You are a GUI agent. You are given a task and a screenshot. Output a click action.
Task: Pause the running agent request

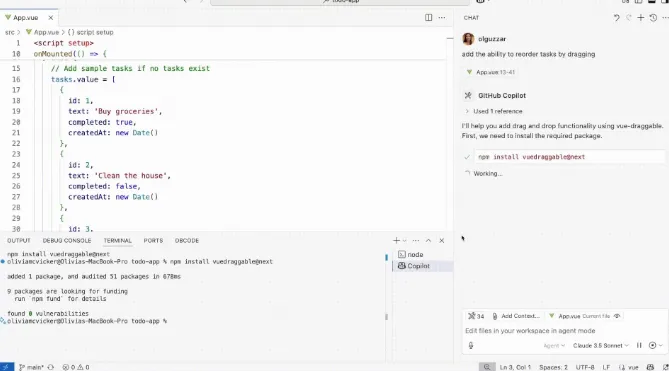pos(639,345)
